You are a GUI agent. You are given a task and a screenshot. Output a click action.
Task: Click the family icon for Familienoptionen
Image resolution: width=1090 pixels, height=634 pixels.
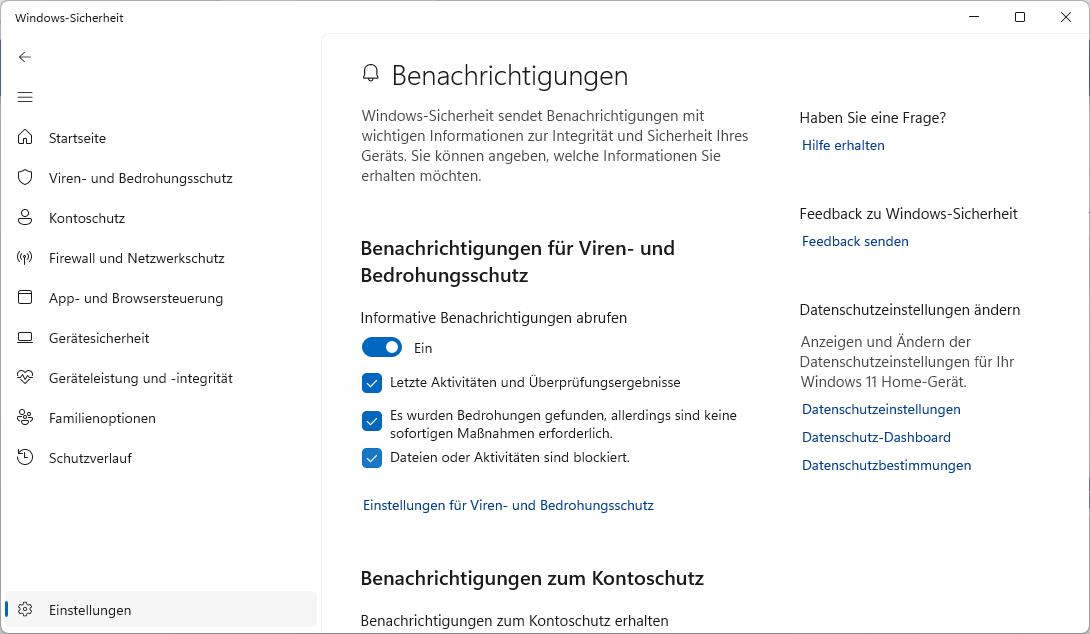pyautogui.click(x=25, y=418)
